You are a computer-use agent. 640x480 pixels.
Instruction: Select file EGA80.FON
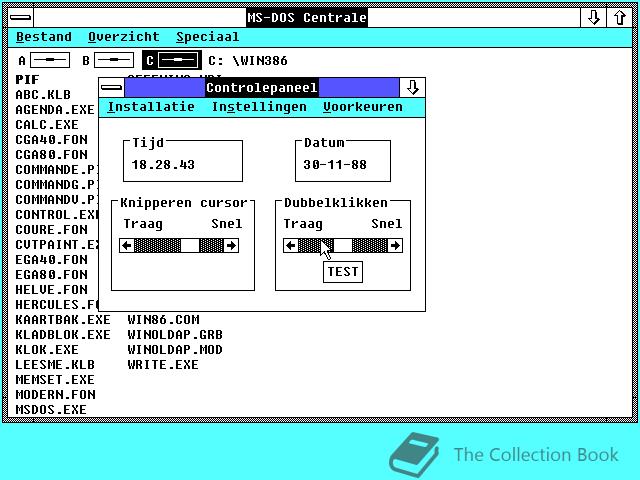[51, 275]
